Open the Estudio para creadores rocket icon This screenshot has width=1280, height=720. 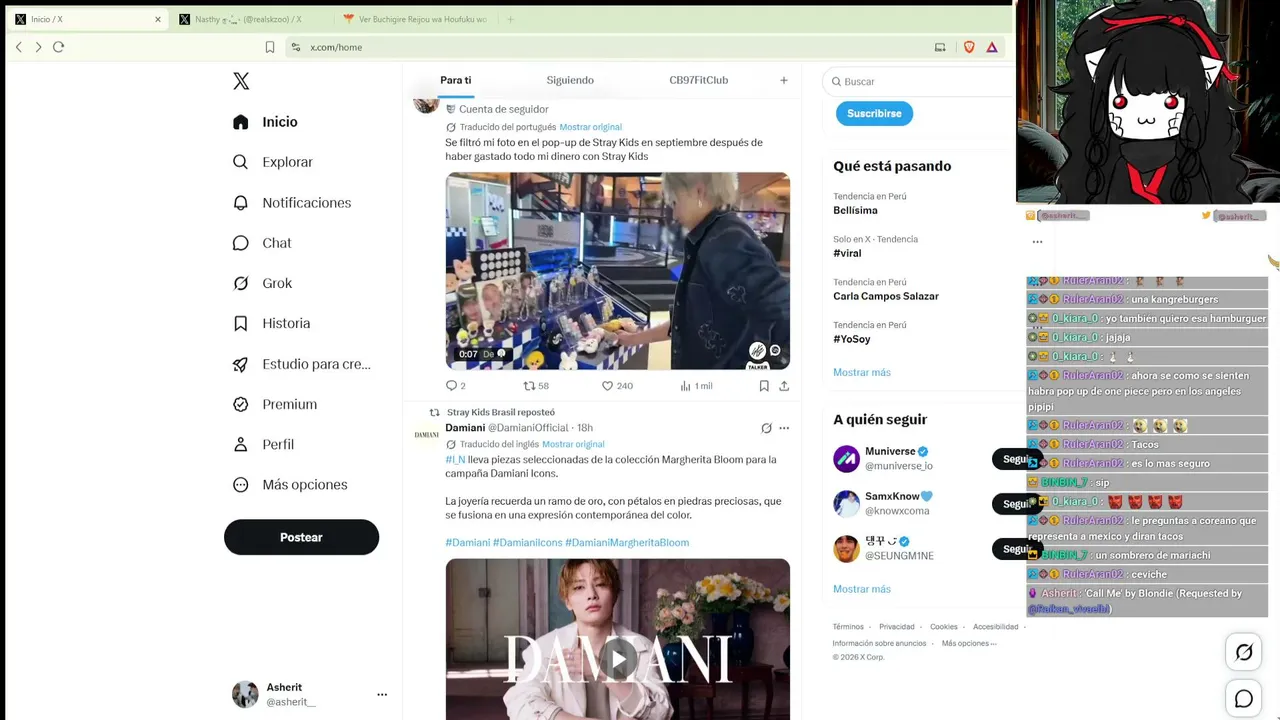click(240, 364)
